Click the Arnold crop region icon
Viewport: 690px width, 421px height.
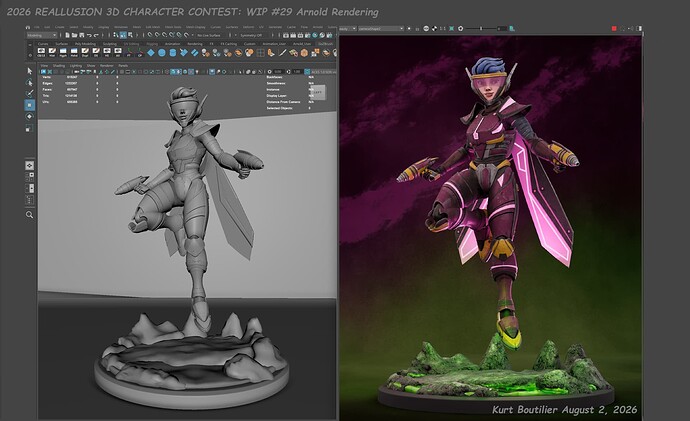(452, 28)
